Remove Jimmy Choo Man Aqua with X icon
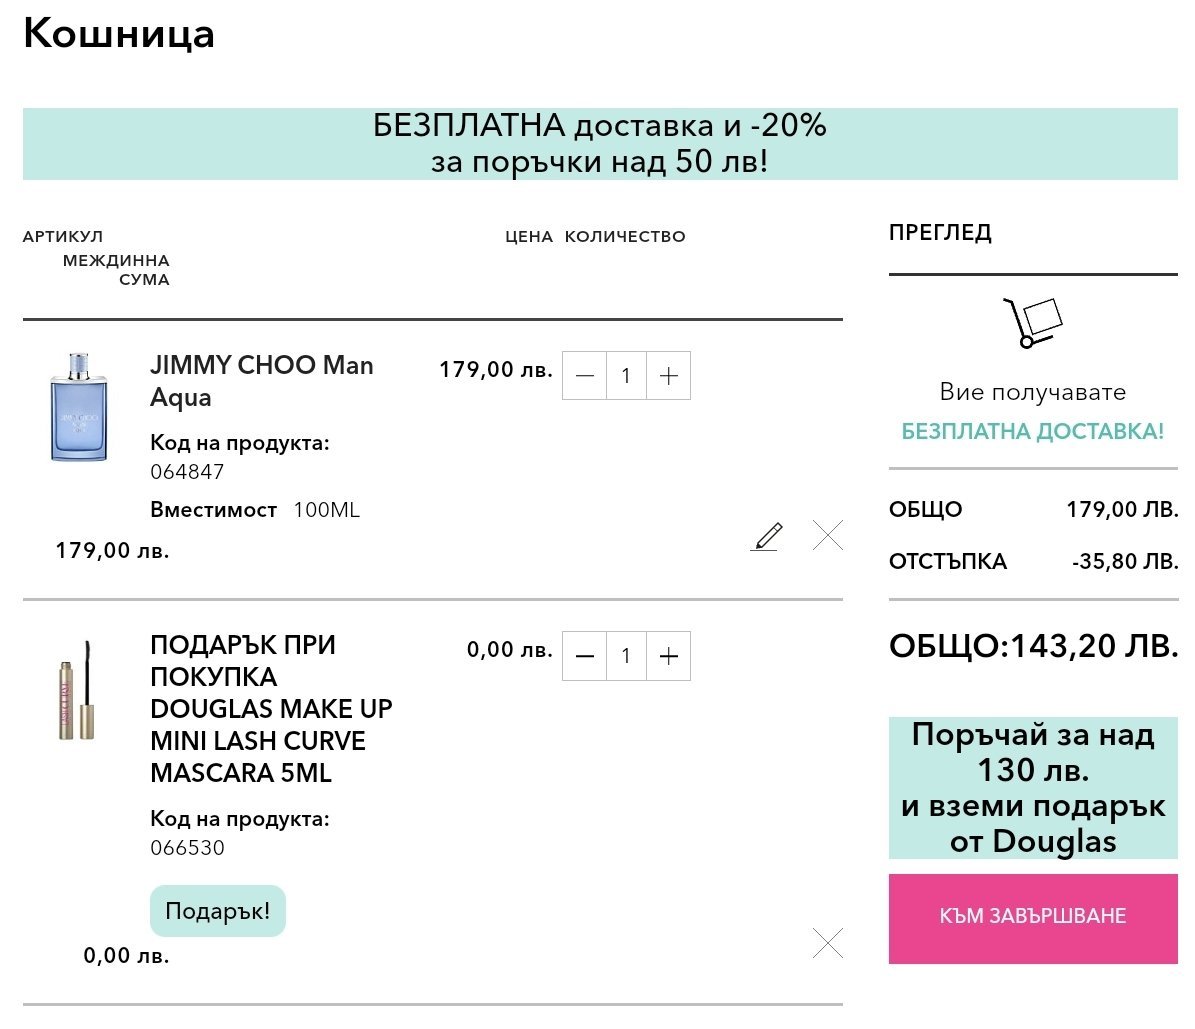Image resolution: width=1195 pixels, height=1029 pixels. [828, 535]
